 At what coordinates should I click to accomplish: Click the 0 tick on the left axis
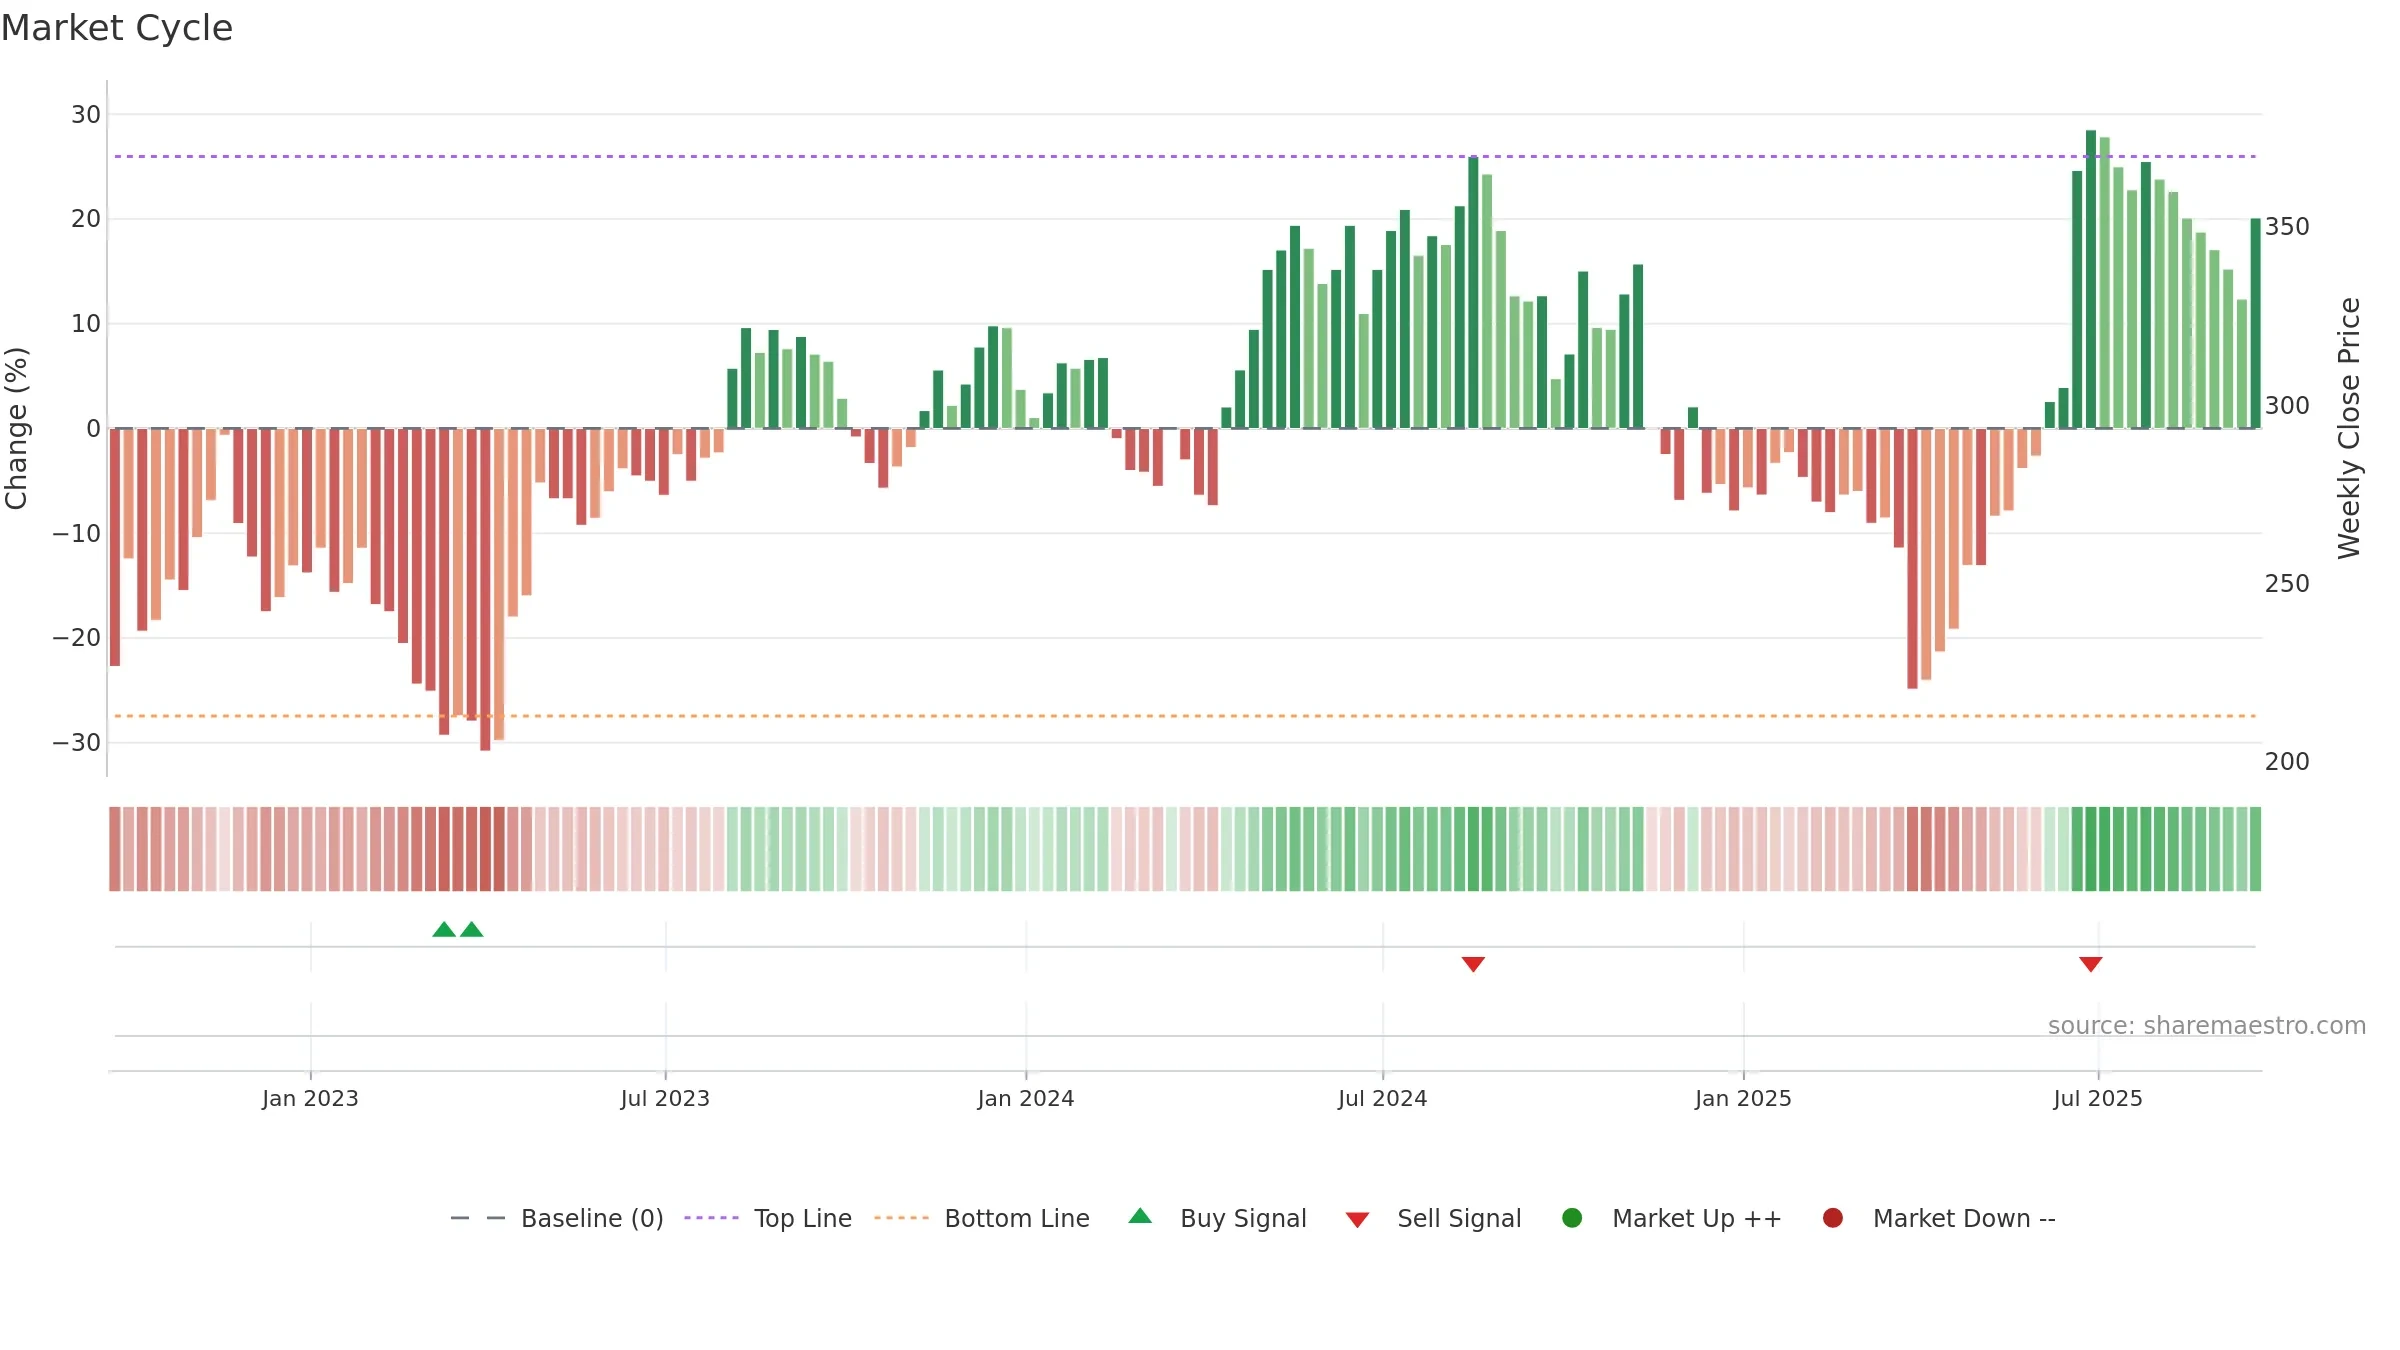point(94,428)
